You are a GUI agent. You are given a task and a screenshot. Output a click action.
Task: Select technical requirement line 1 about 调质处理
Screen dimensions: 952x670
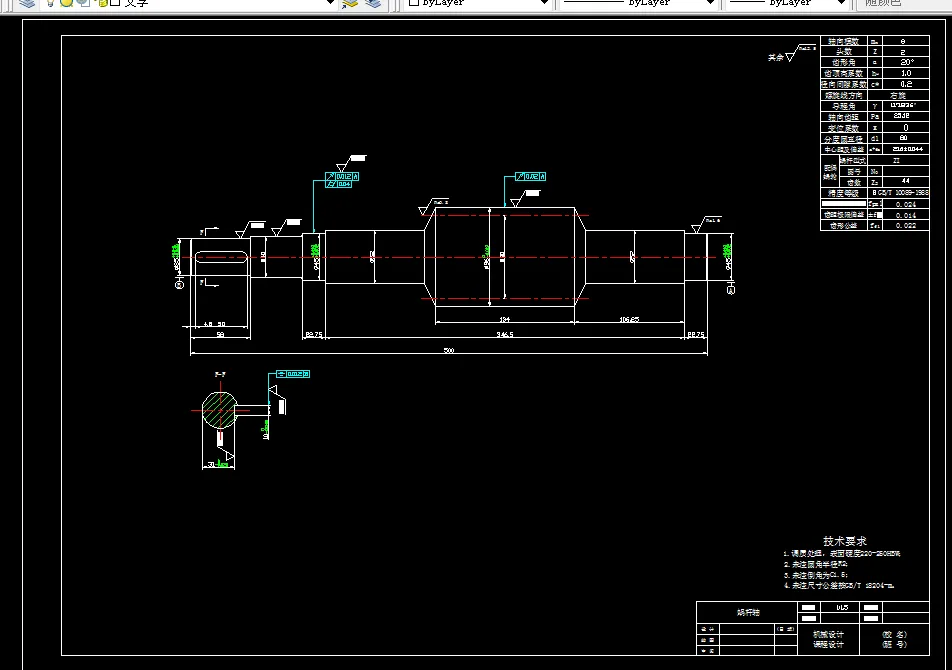(842, 553)
